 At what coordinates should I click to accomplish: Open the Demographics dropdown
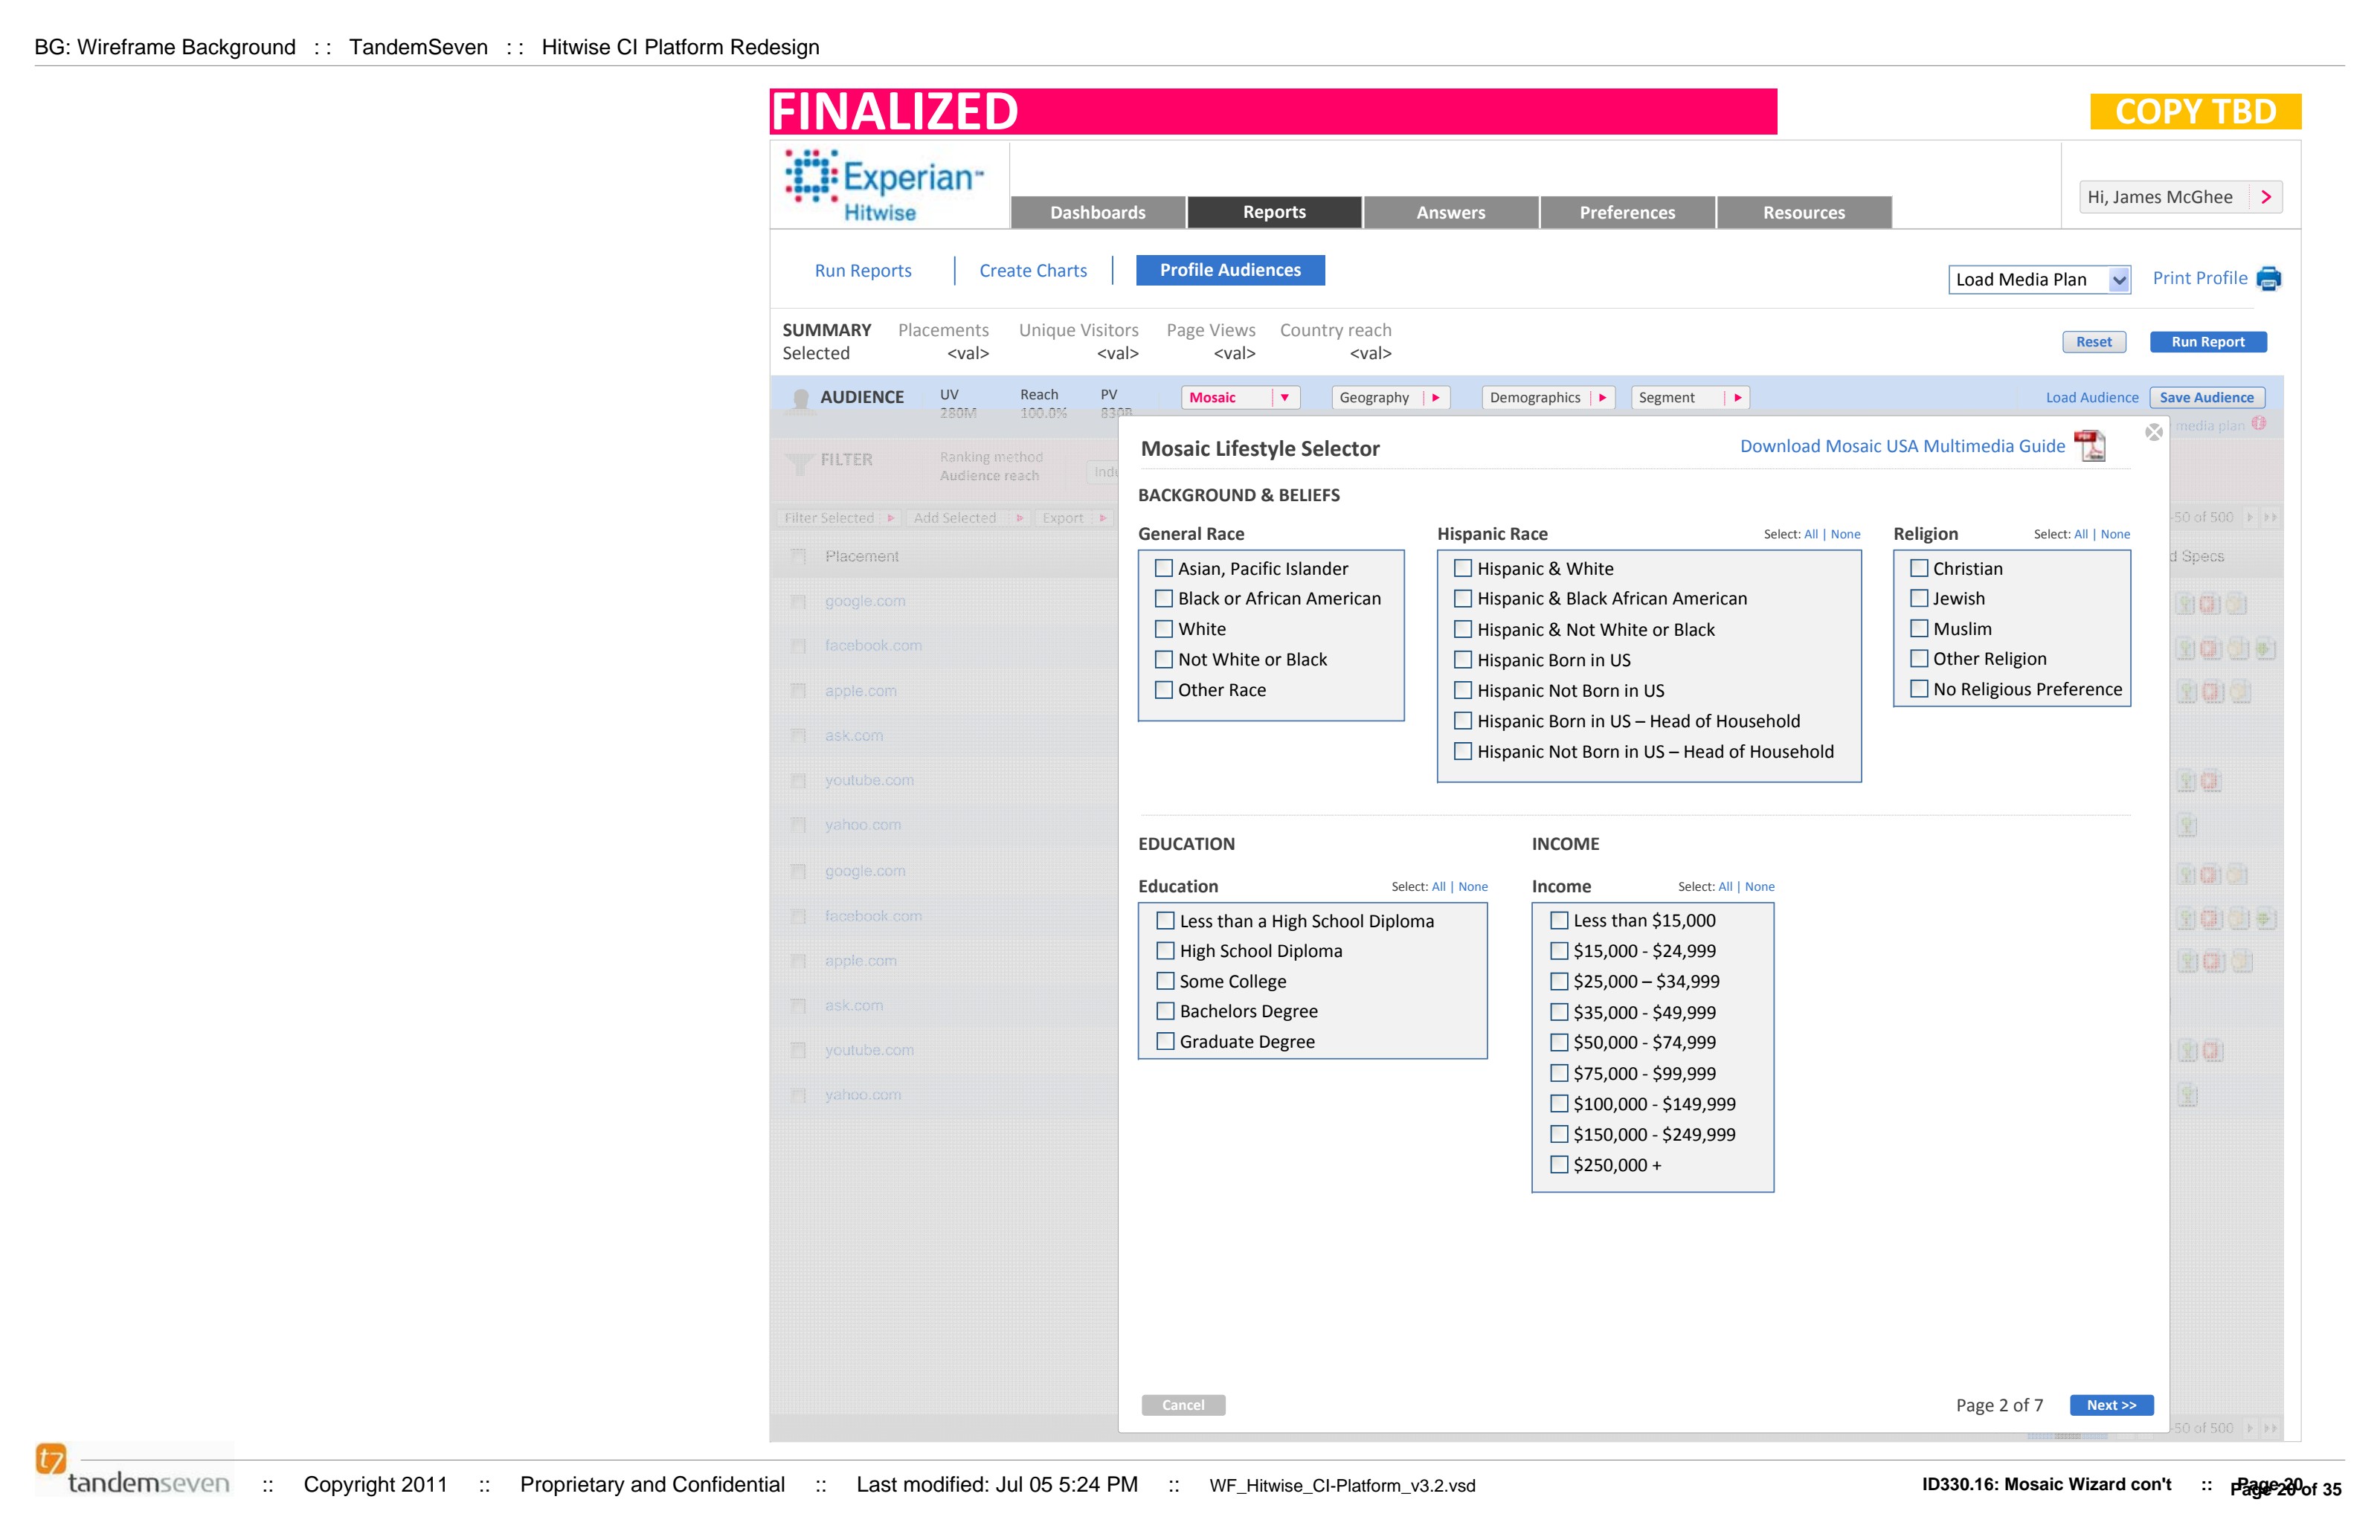(x=1548, y=398)
